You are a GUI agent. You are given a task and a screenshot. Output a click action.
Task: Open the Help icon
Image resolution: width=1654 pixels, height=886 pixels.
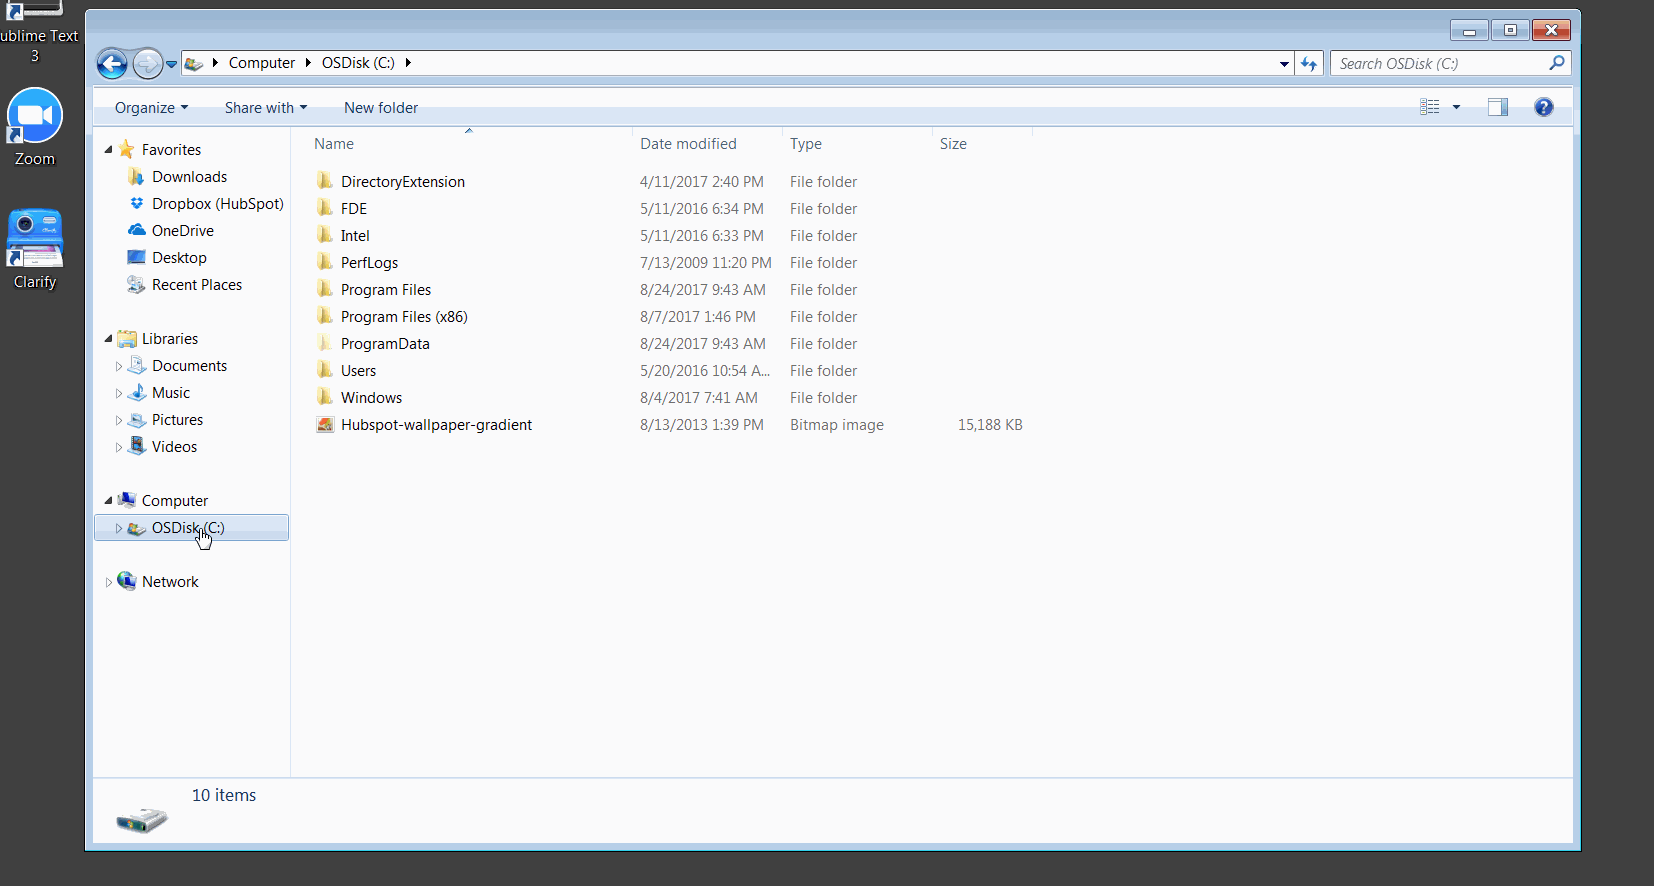pos(1544,107)
